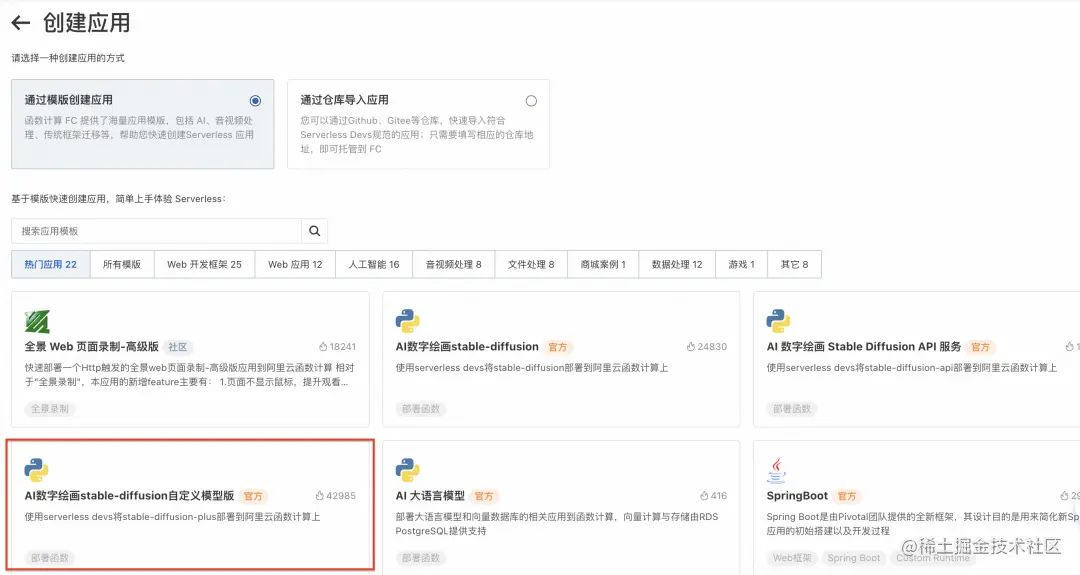
Task: Open 音视频处理 8 tab
Action: (454, 264)
